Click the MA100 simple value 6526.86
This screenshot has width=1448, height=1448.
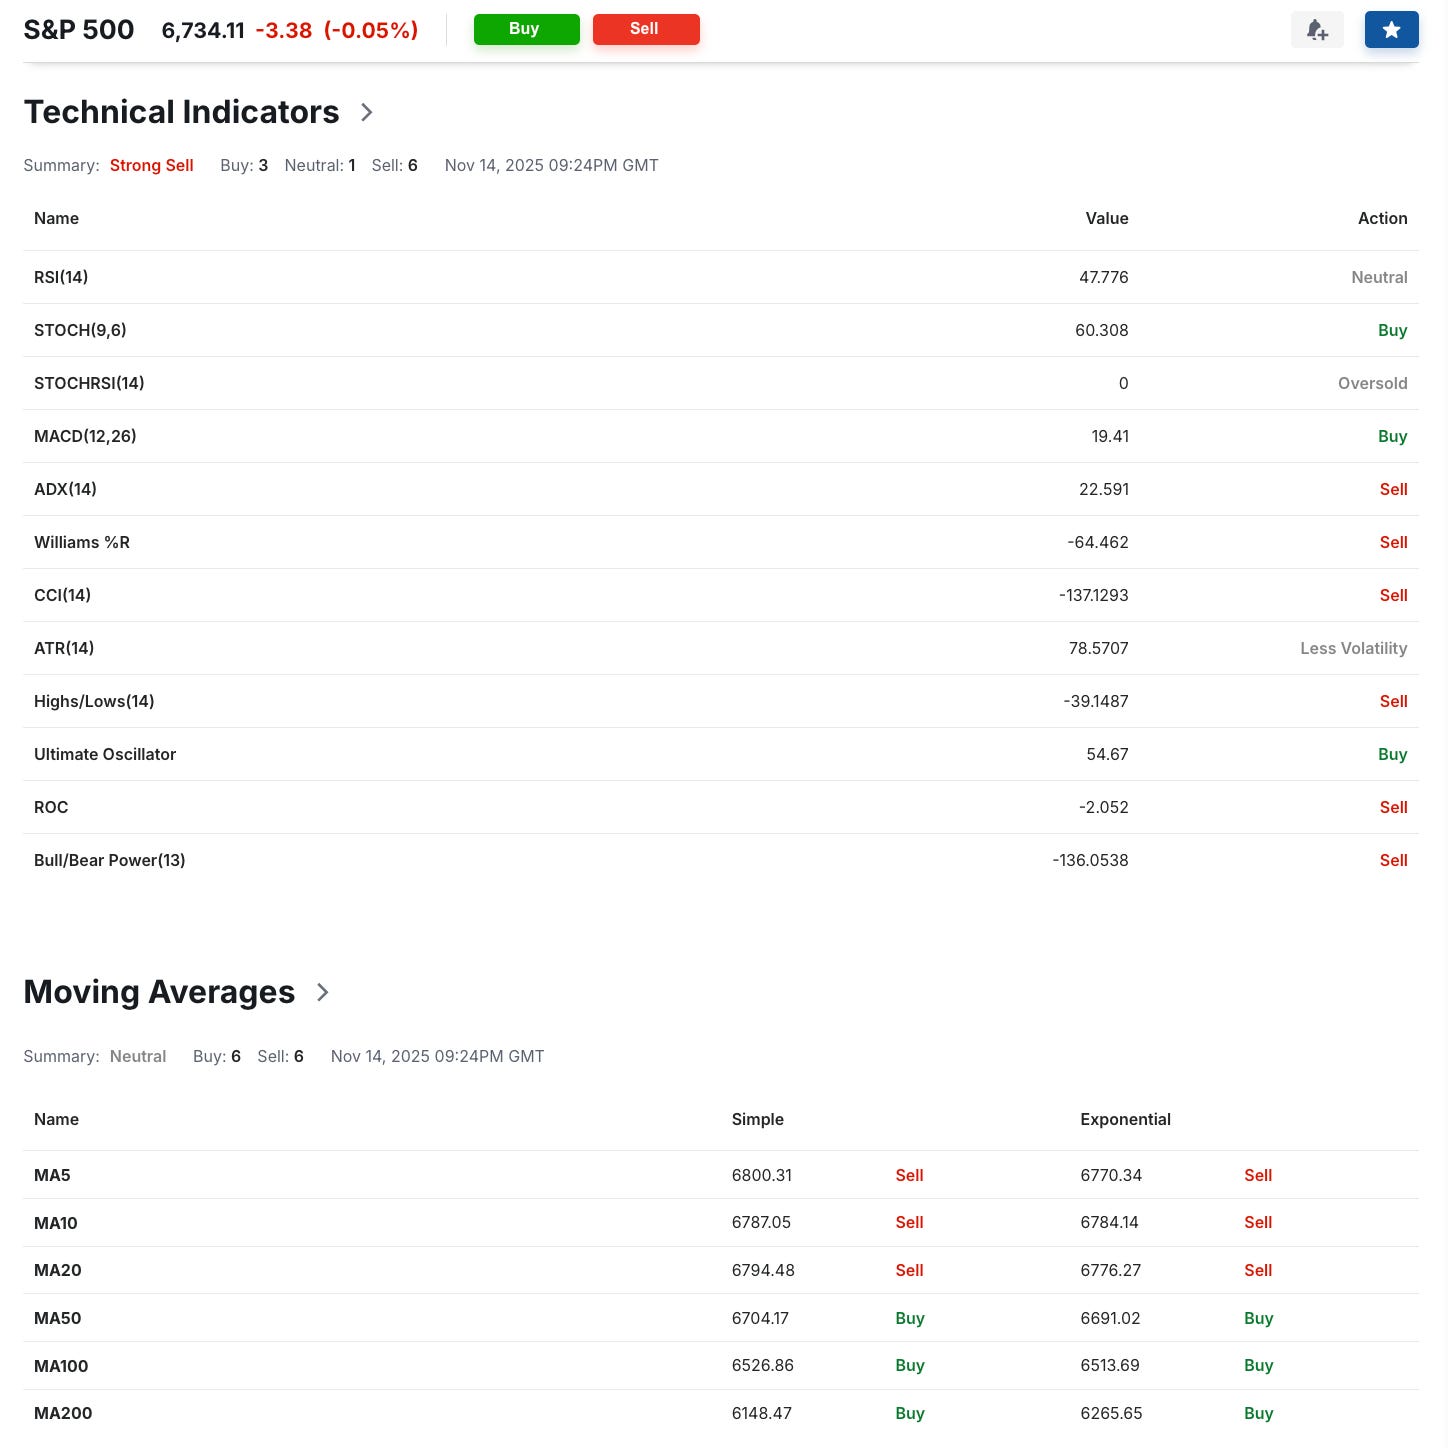[763, 1365]
